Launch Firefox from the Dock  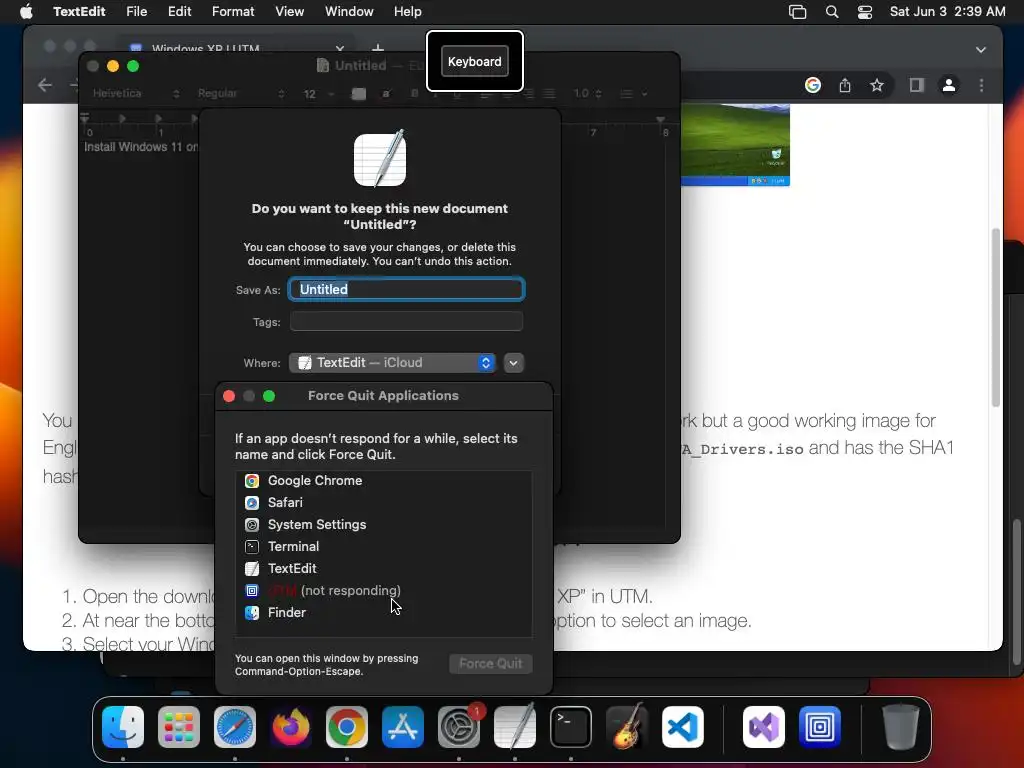(291, 727)
